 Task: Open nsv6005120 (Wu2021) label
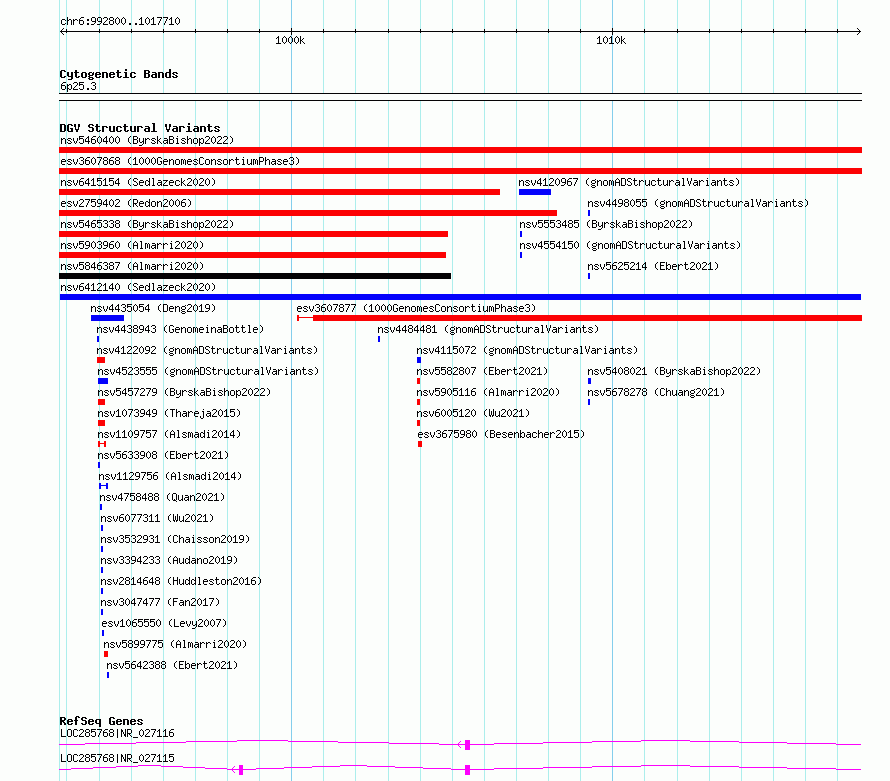(473, 413)
